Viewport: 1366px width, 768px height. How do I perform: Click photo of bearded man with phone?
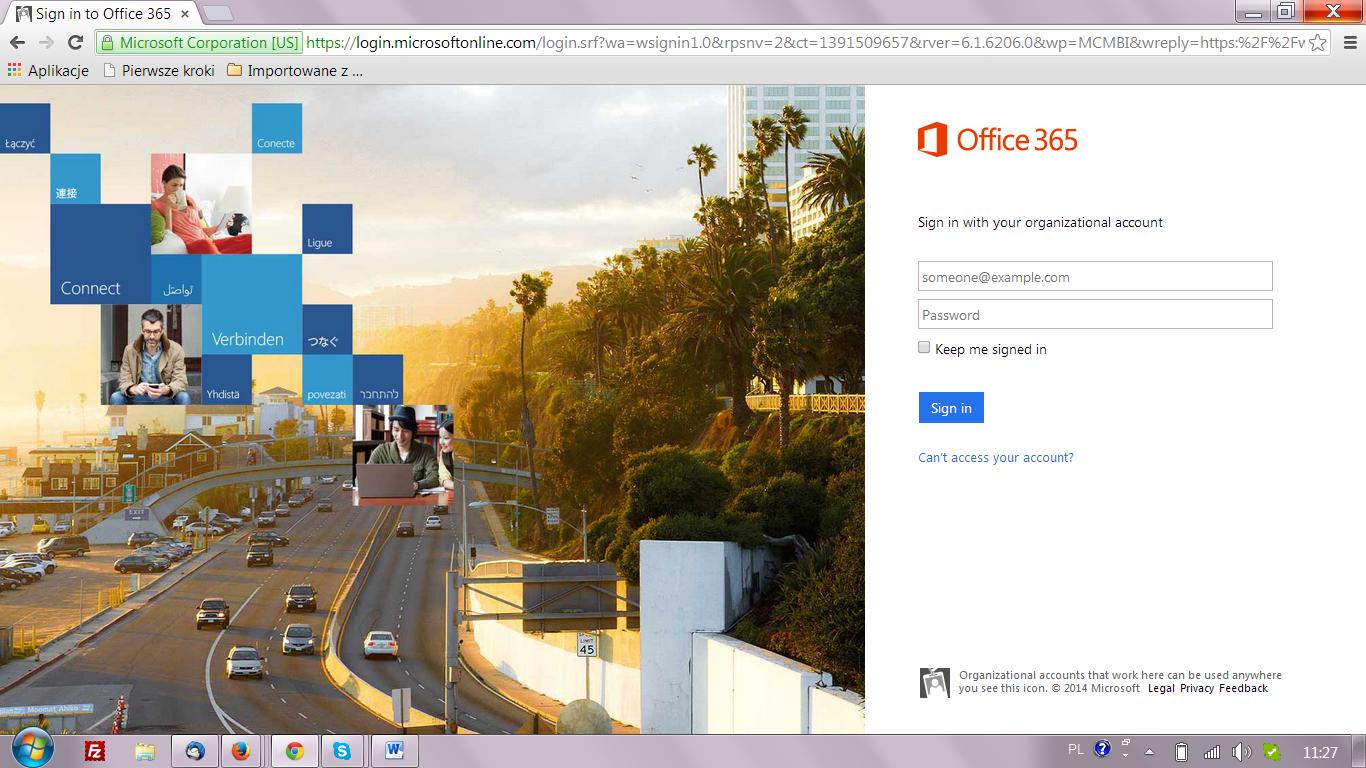point(151,354)
